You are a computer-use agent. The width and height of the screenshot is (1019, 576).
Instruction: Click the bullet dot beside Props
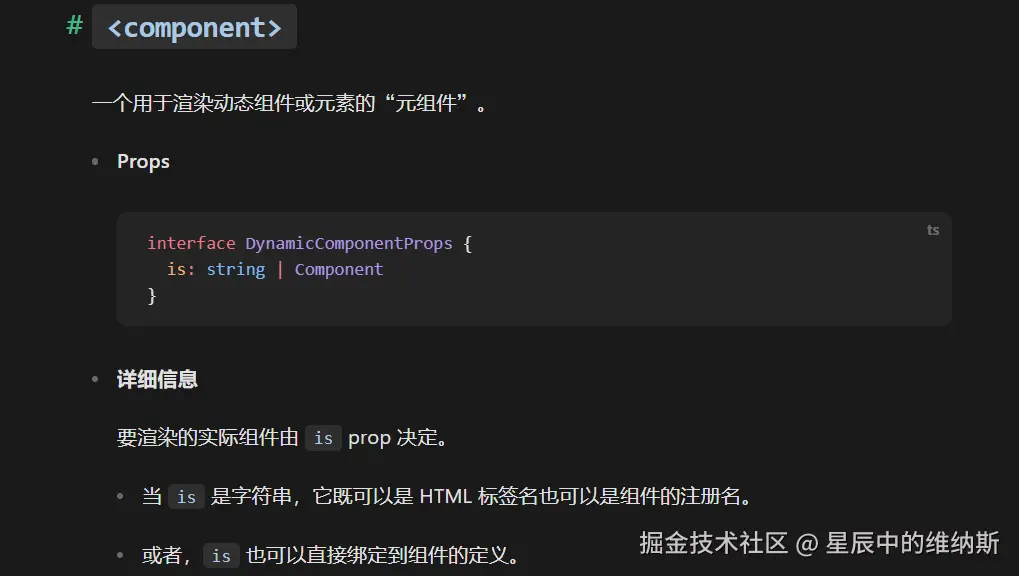pyautogui.click(x=96, y=161)
